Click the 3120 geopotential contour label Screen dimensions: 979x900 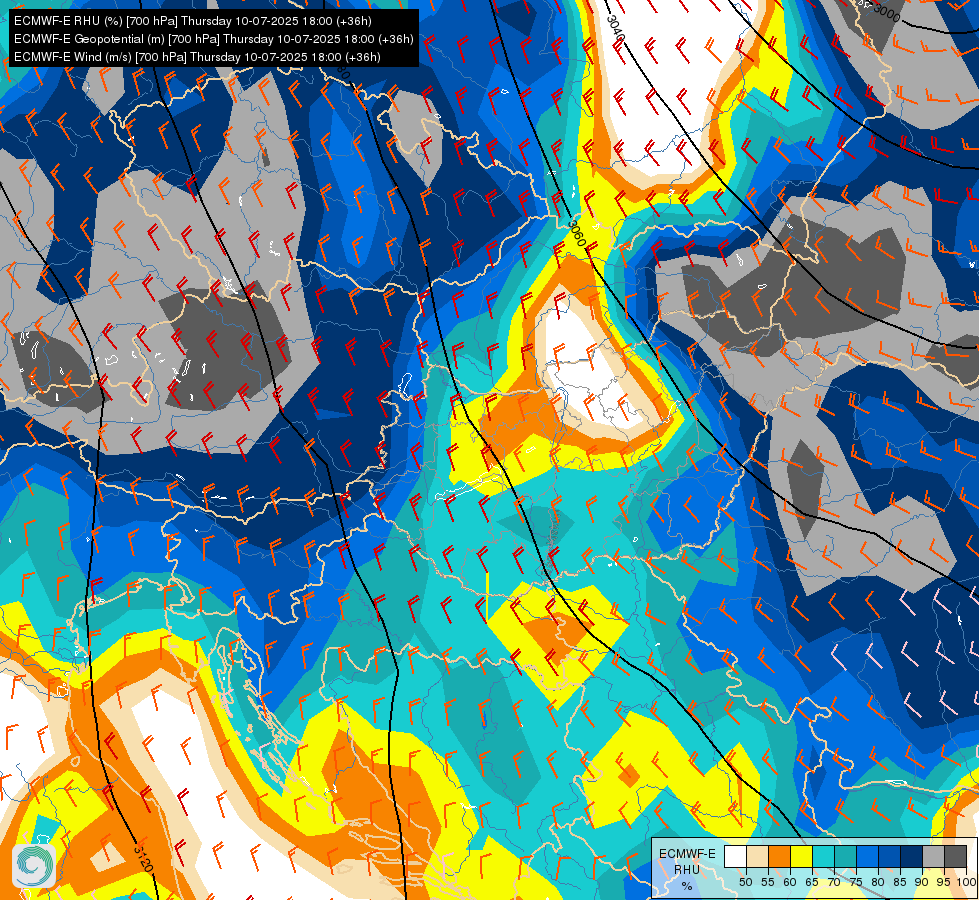143,859
